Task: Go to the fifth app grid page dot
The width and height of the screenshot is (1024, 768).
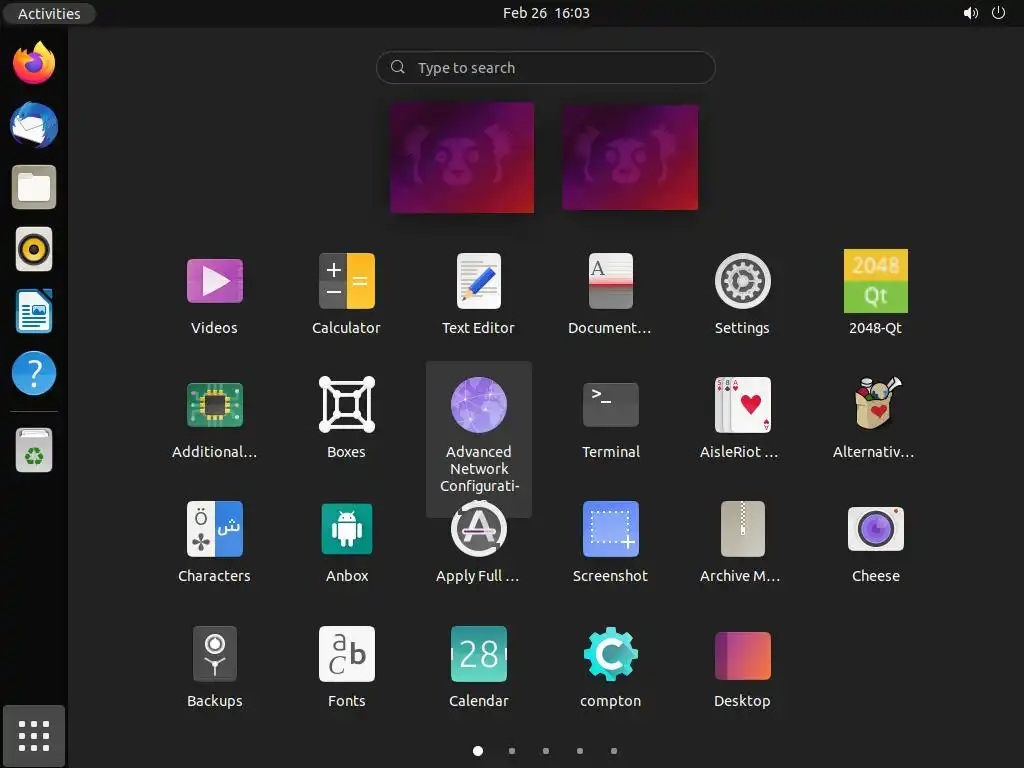Action: 614,751
